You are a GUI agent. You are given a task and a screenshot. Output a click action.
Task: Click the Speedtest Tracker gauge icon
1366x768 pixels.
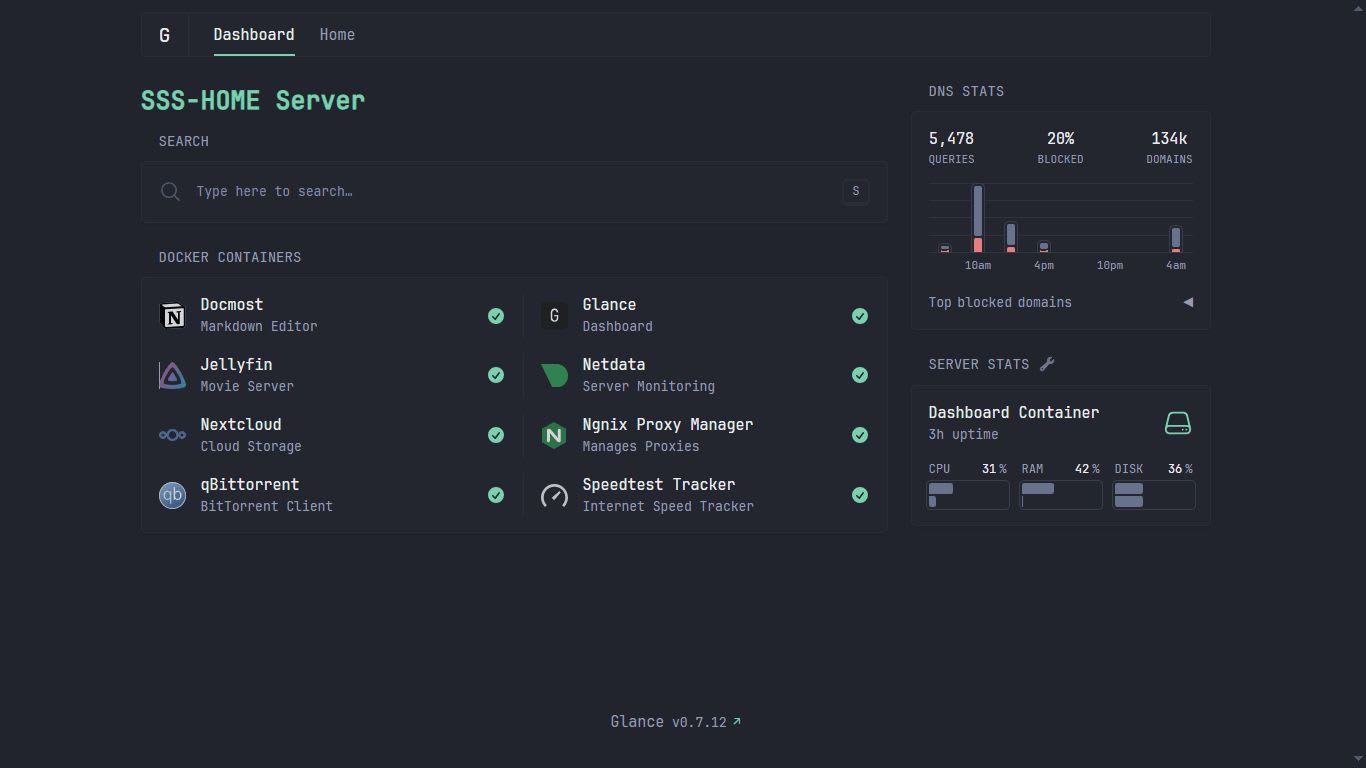554,495
